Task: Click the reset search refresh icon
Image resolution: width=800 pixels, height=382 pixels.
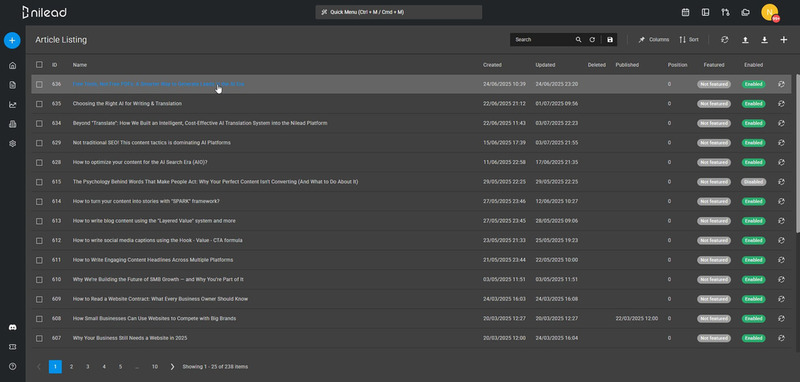Action: [x=592, y=40]
